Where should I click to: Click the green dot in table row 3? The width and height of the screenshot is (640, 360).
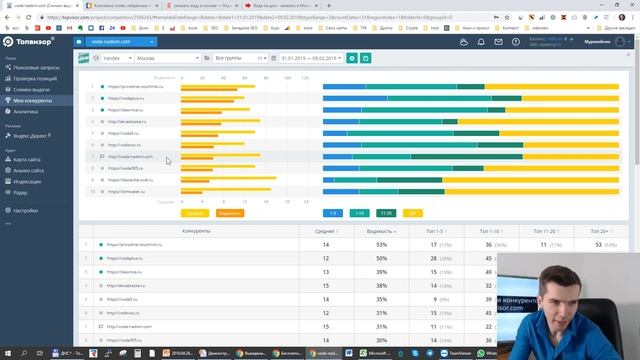(x=101, y=272)
